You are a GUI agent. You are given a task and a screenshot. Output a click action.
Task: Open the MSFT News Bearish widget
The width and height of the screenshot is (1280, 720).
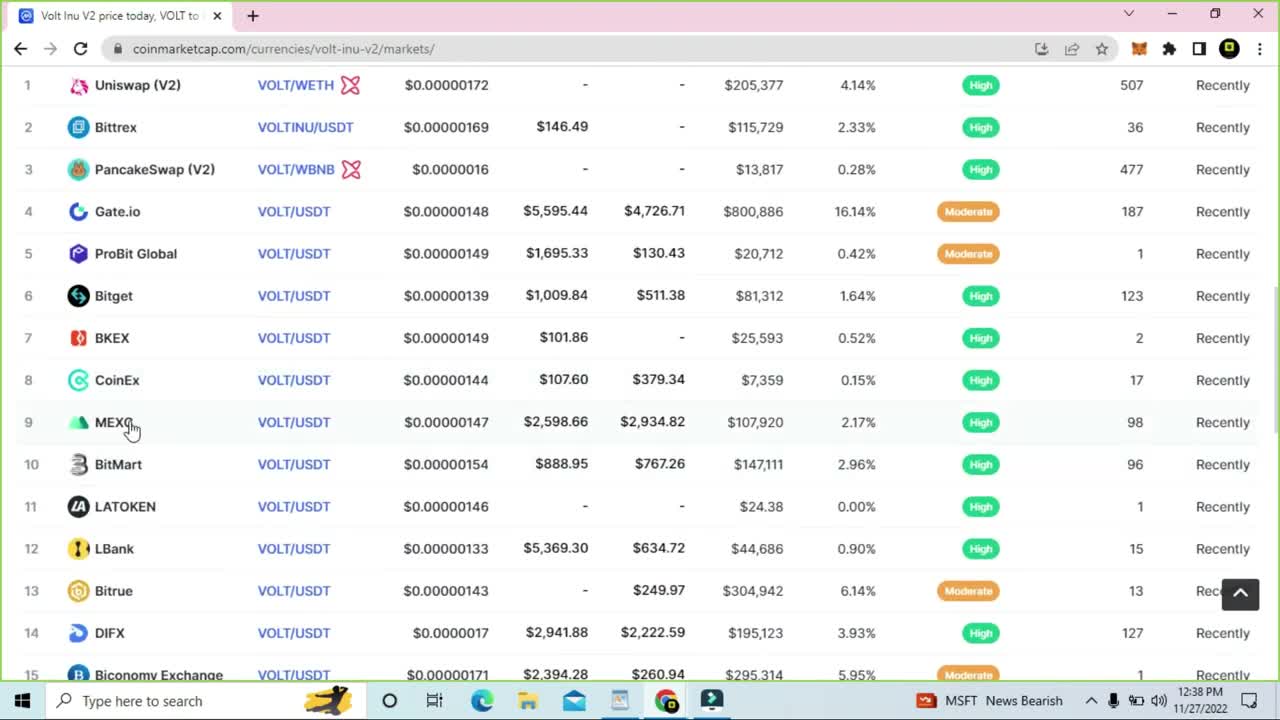(x=990, y=701)
